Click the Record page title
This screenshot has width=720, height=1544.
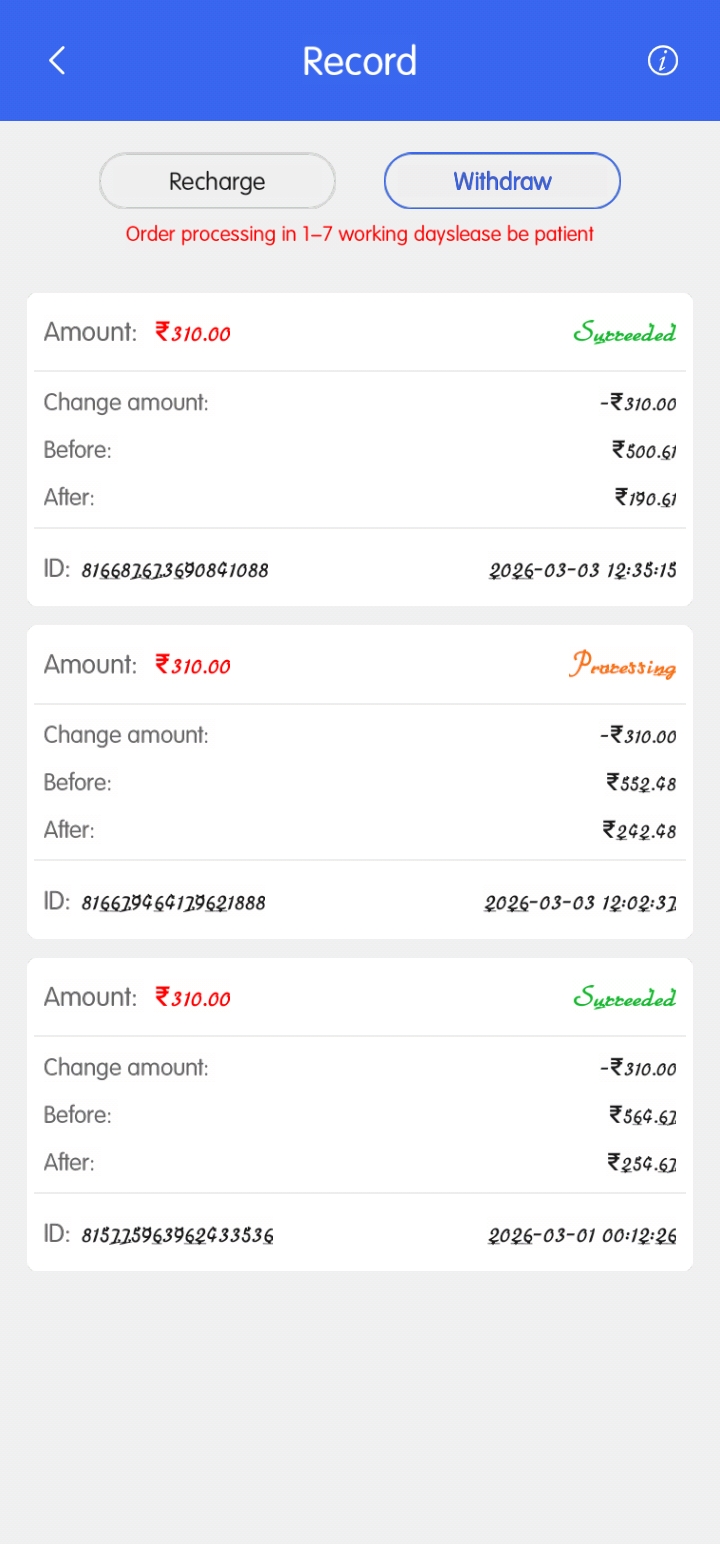point(359,61)
